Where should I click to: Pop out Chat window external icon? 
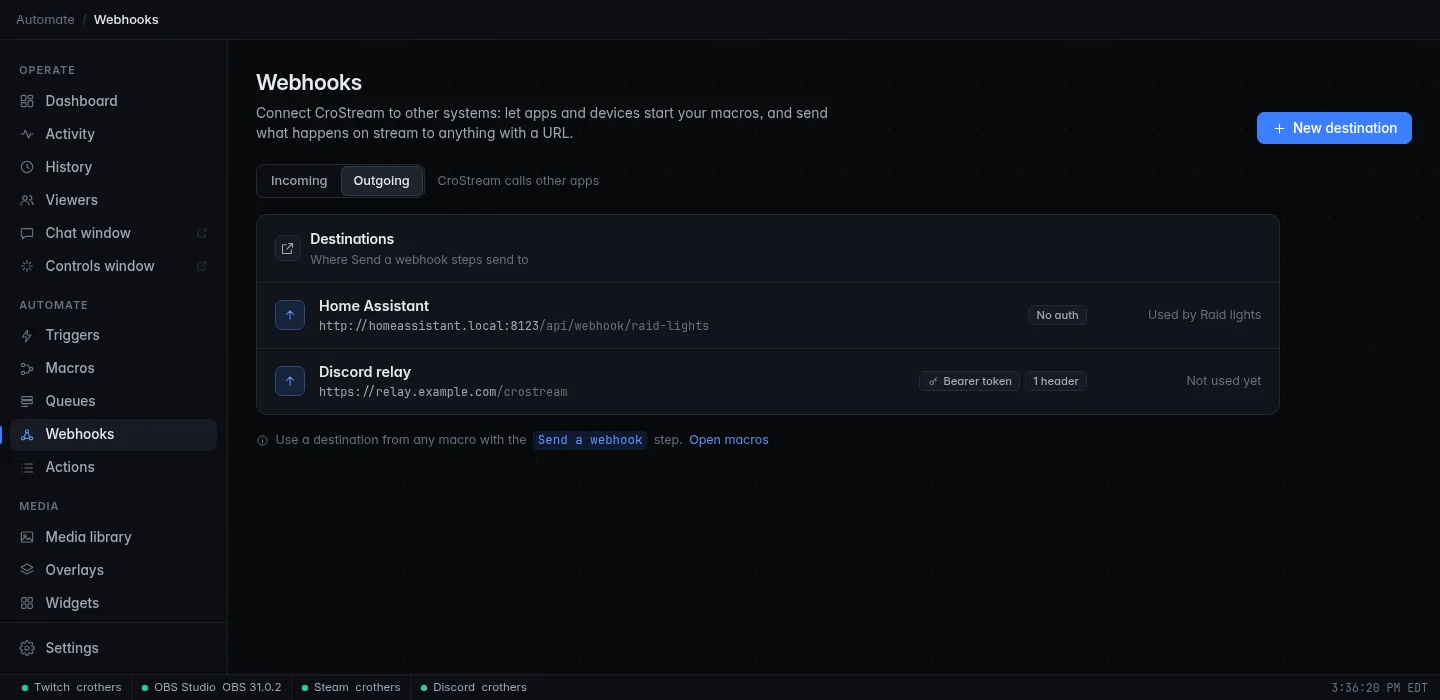click(202, 233)
